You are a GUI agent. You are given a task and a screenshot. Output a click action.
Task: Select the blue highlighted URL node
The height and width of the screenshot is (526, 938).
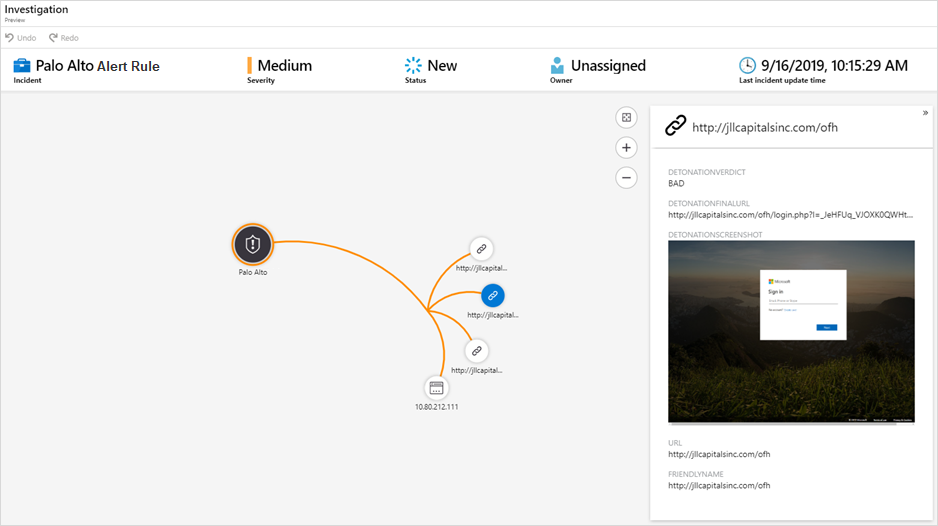click(492, 295)
